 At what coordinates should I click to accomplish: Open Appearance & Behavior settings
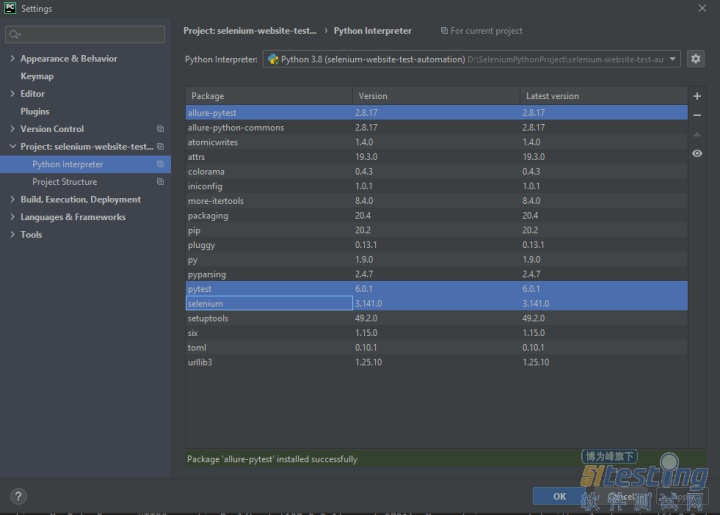click(x=69, y=58)
